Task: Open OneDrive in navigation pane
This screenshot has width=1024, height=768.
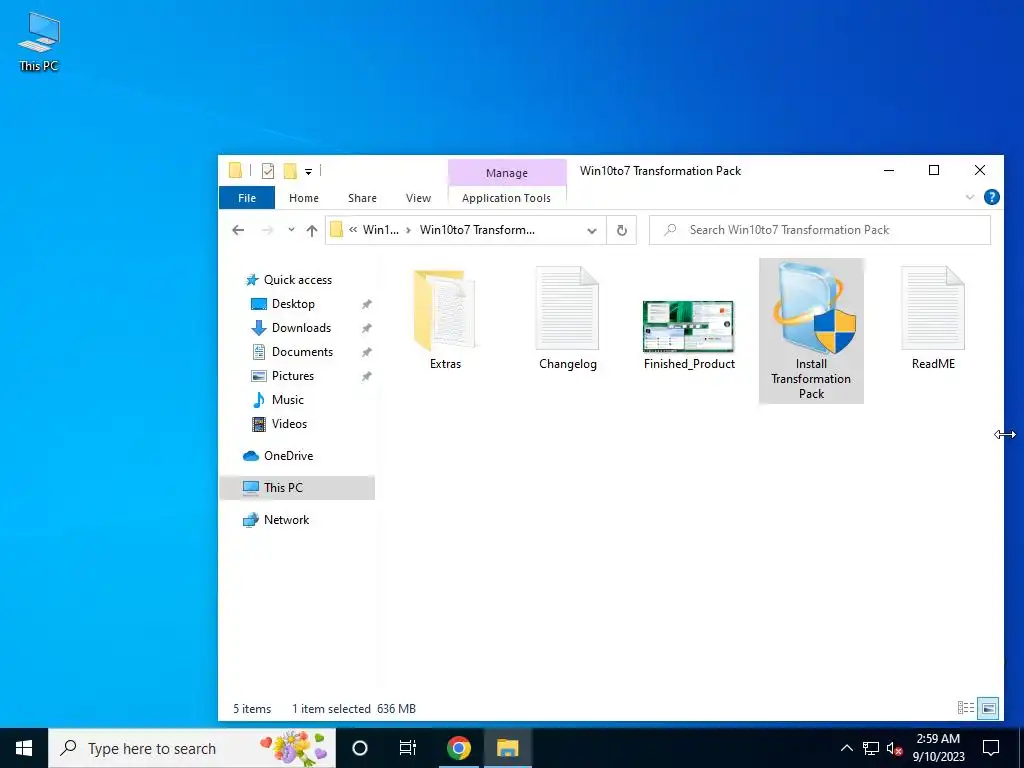Action: [288, 456]
